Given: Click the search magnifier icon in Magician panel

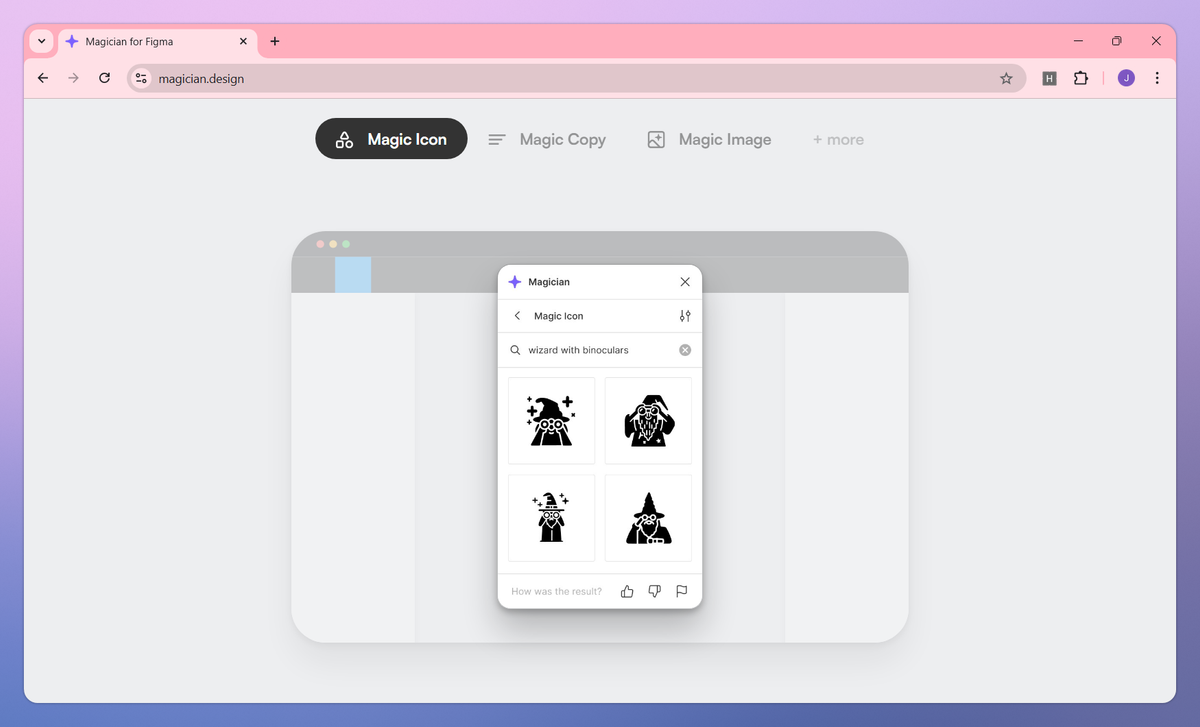Looking at the screenshot, I should [x=515, y=350].
